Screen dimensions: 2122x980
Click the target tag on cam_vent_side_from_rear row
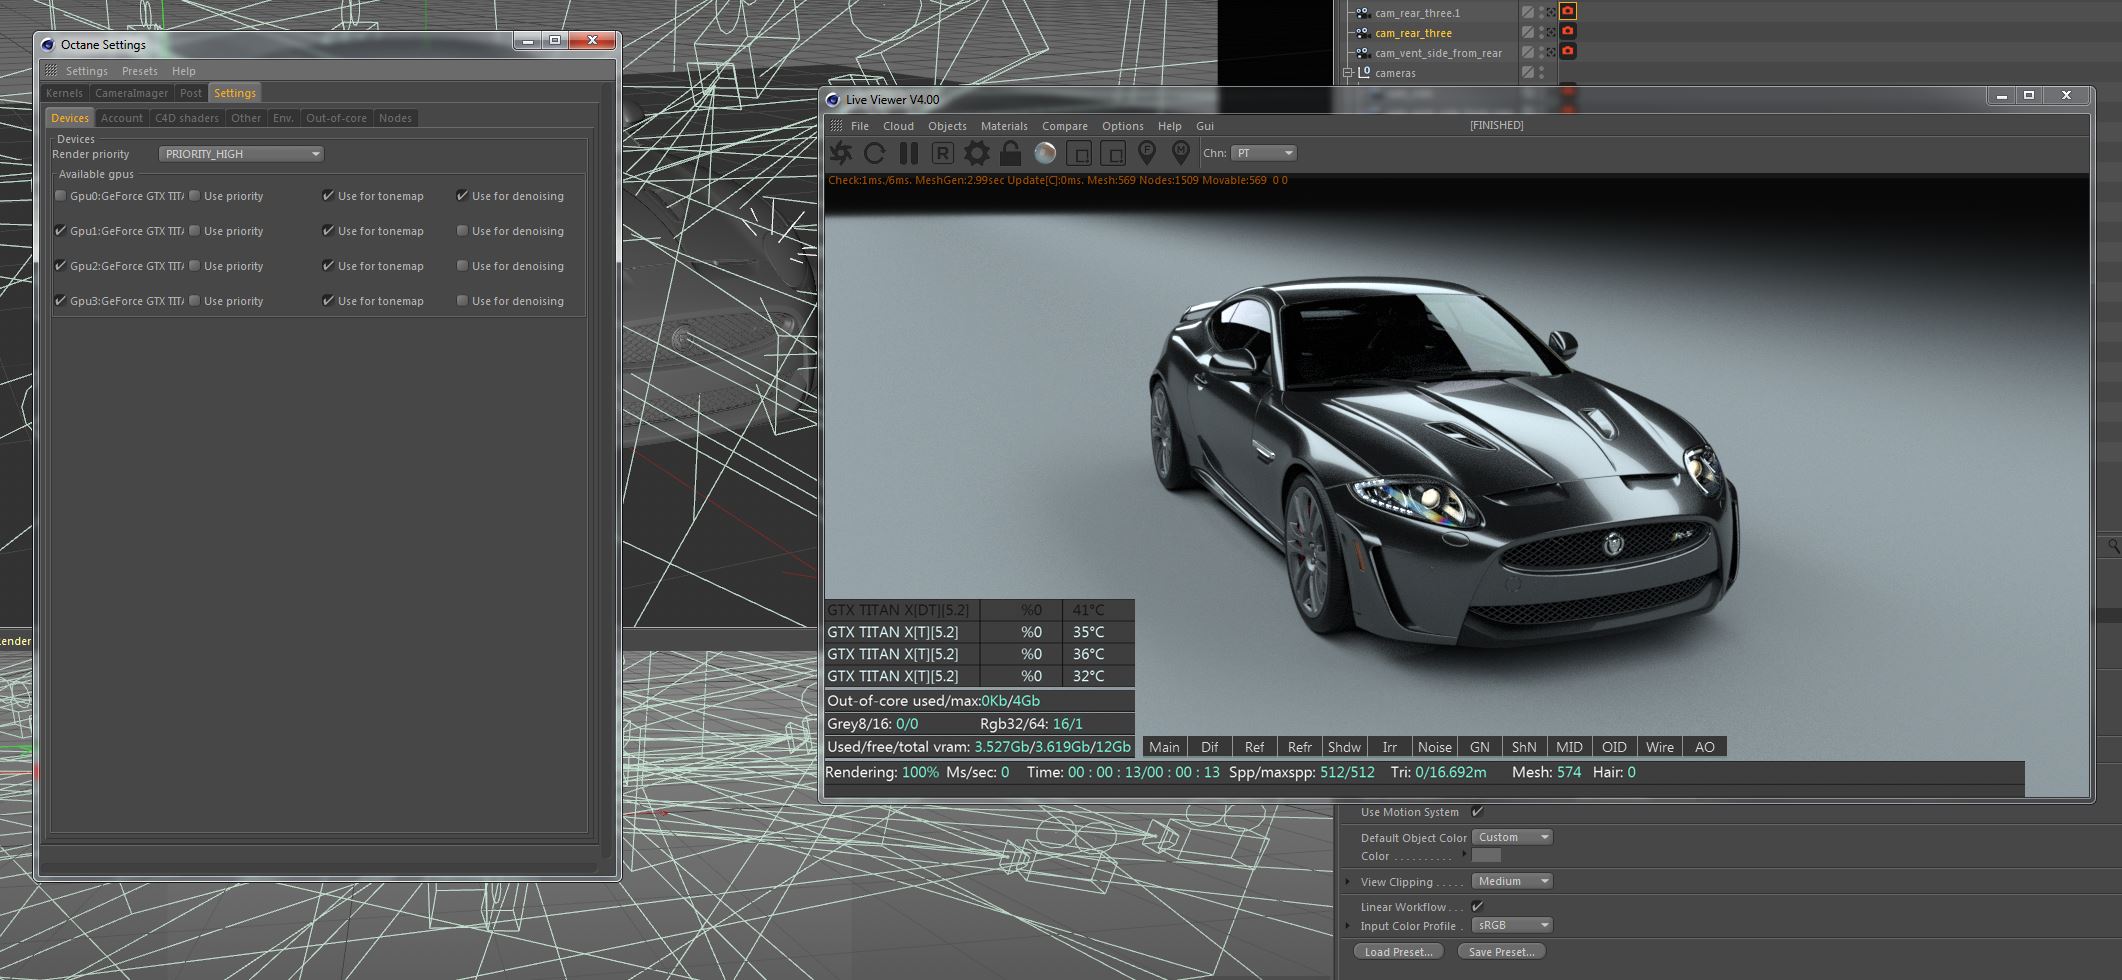point(1551,52)
